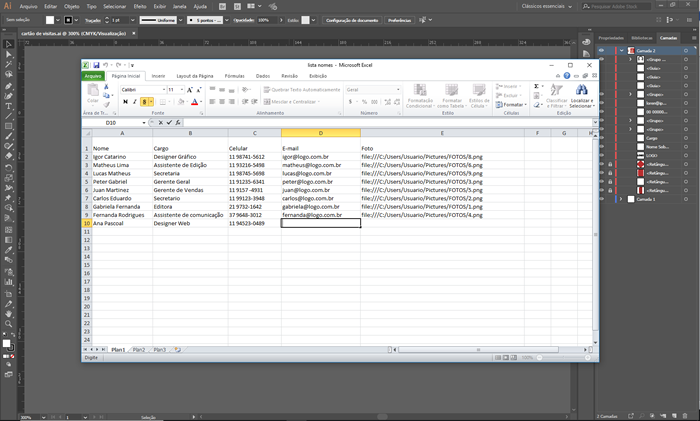Toggle visibility eye of Cargo layer item
The height and width of the screenshot is (421, 700).
click(601, 138)
